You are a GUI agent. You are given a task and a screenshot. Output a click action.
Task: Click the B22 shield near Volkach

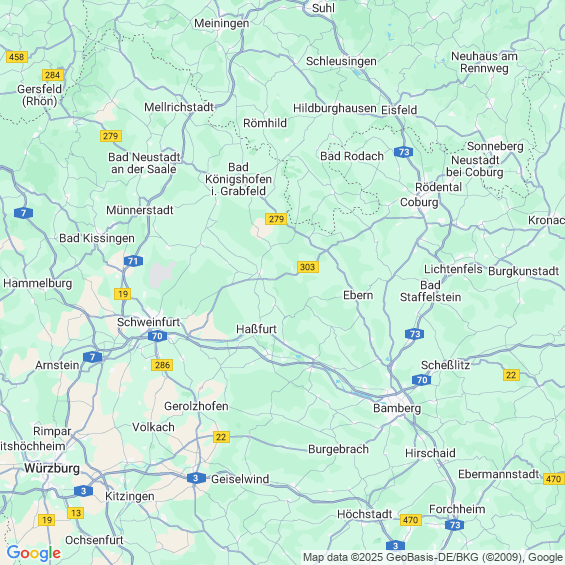tap(221, 437)
